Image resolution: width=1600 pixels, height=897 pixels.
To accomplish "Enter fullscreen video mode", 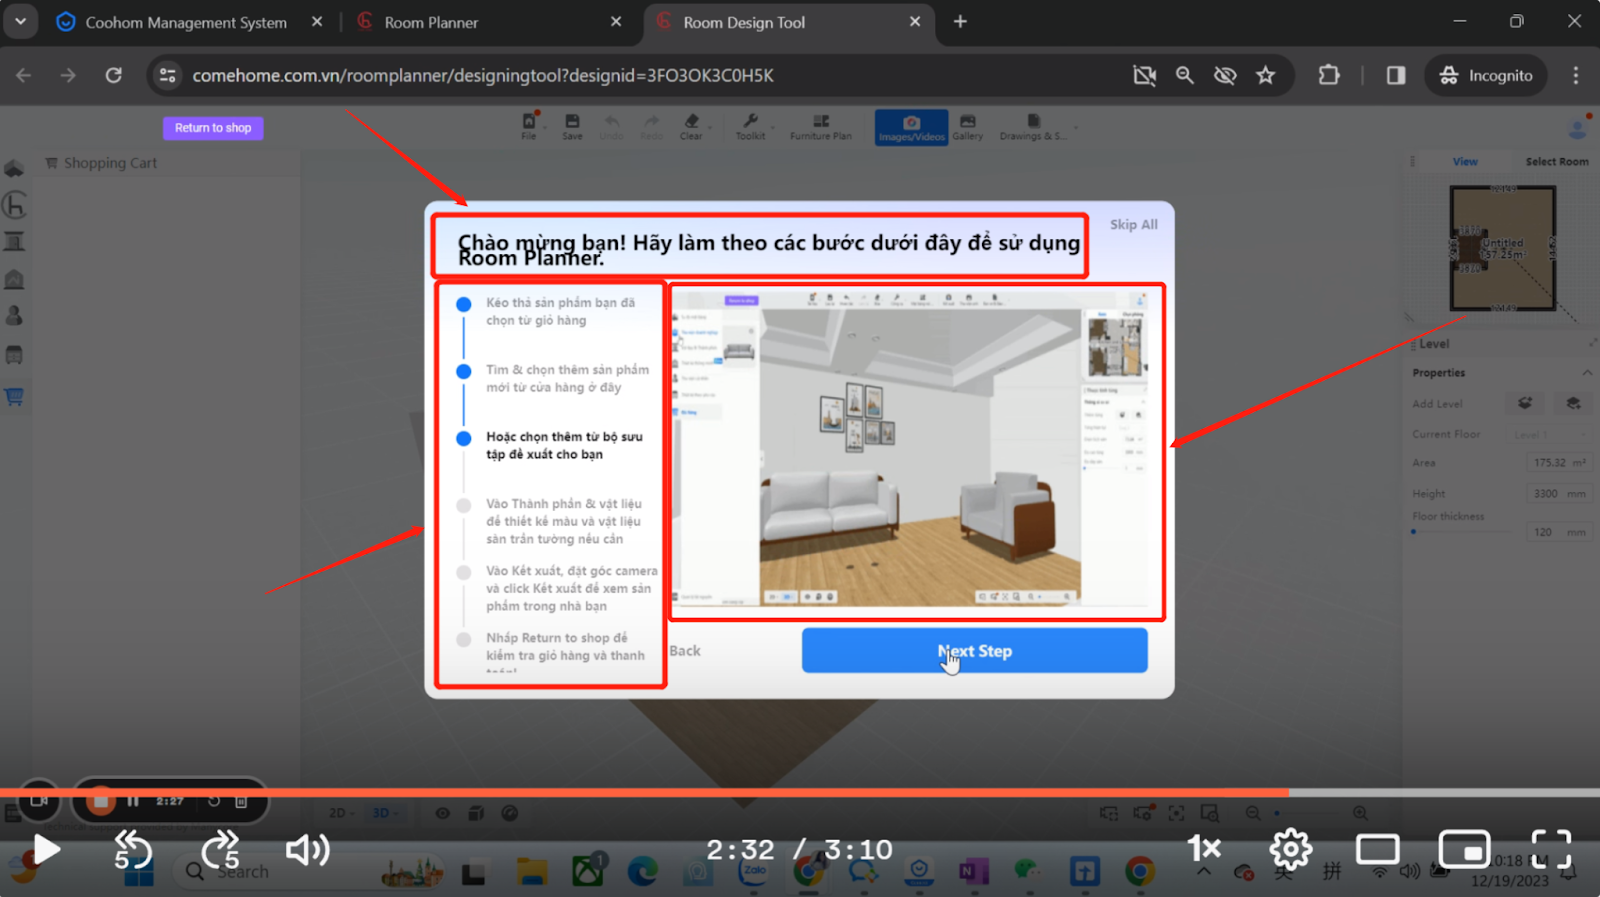I will [x=1551, y=849].
